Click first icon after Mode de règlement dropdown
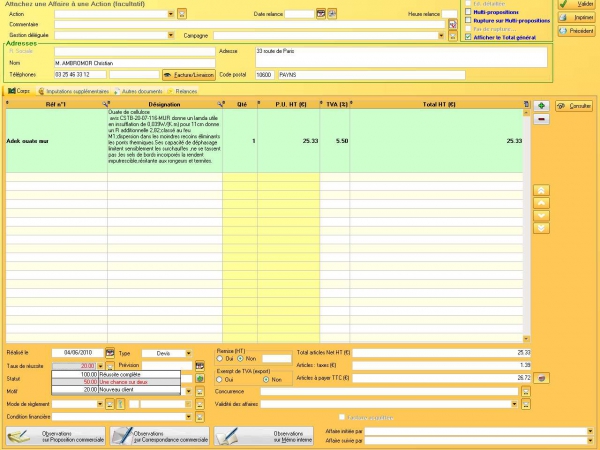This screenshot has width=600, height=450. coord(110,404)
